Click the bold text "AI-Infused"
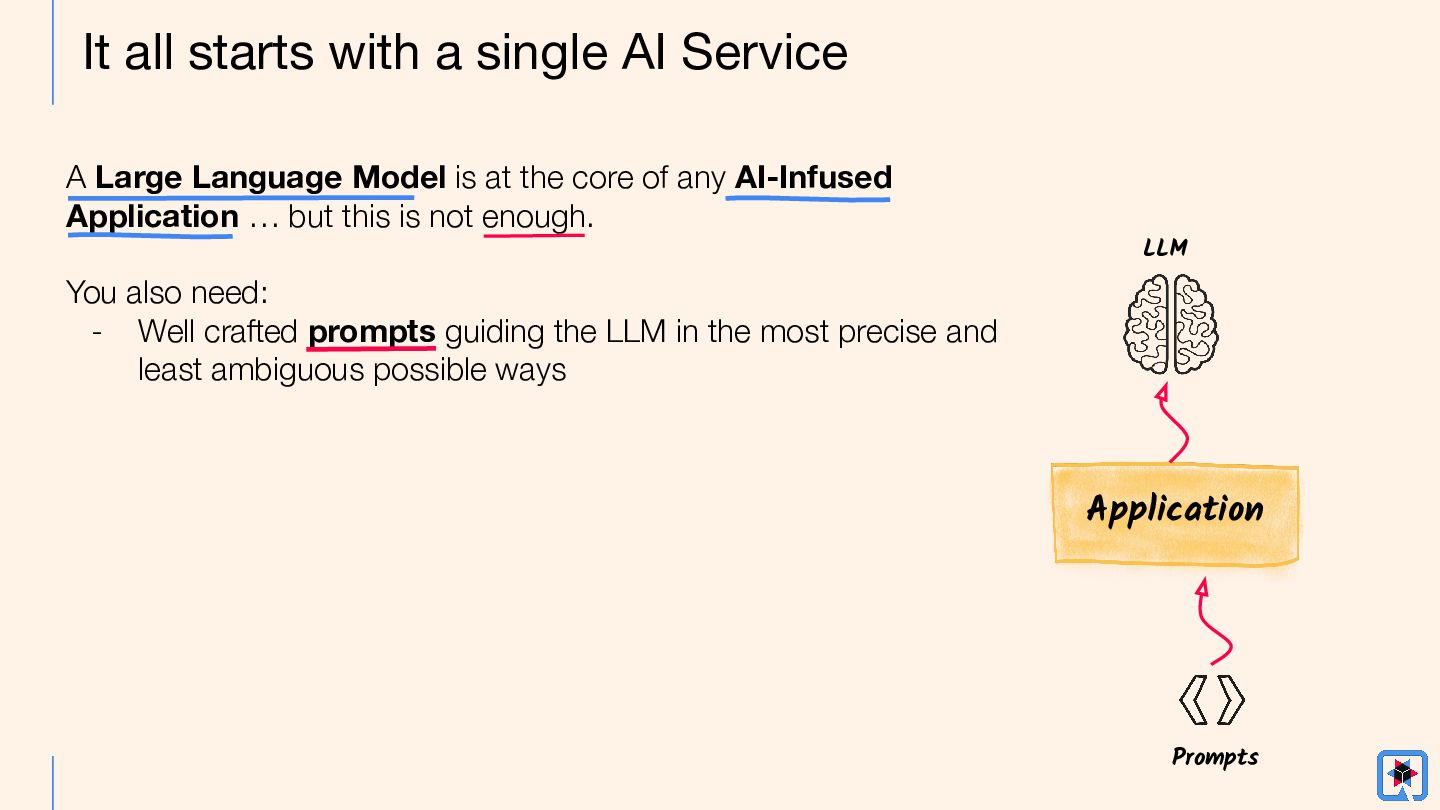The width and height of the screenshot is (1440, 810). coord(813,178)
